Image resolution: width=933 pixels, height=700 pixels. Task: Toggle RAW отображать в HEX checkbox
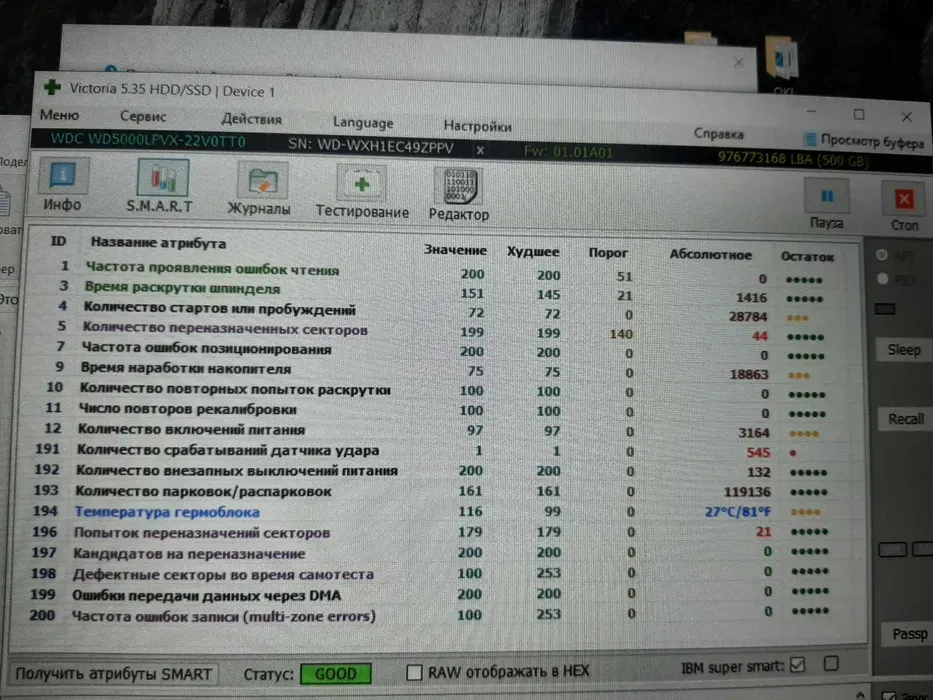tap(414, 673)
